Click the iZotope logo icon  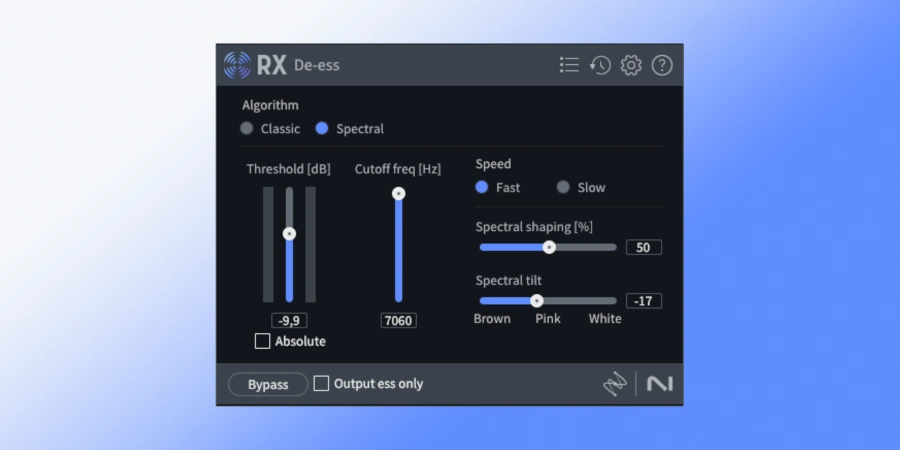click(x=614, y=384)
